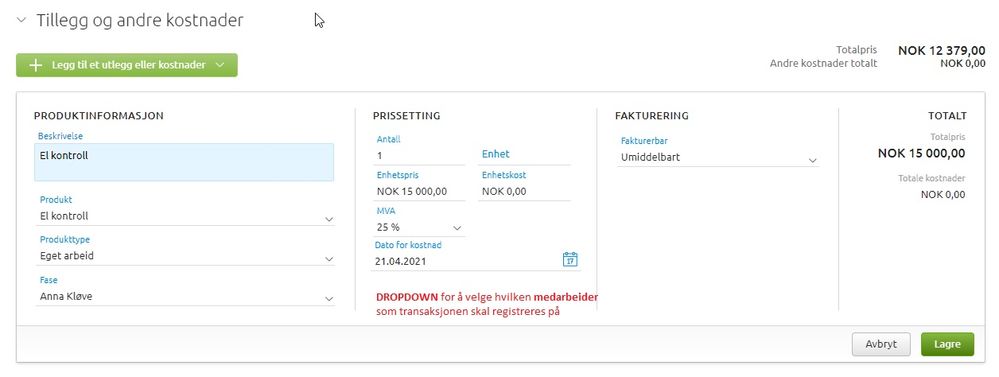999x377 pixels.
Task: Save the cost with Lagre button
Action: [947, 344]
